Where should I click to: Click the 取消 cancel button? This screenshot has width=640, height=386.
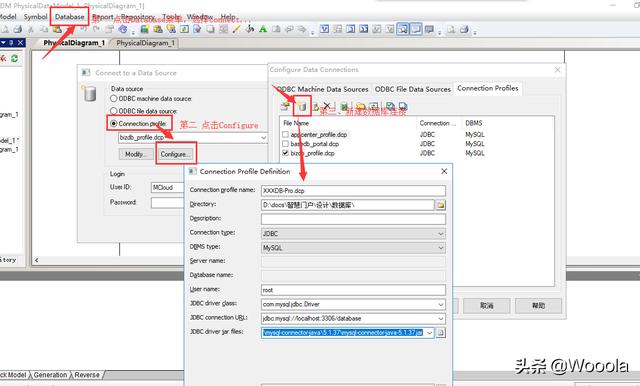pos(487,306)
